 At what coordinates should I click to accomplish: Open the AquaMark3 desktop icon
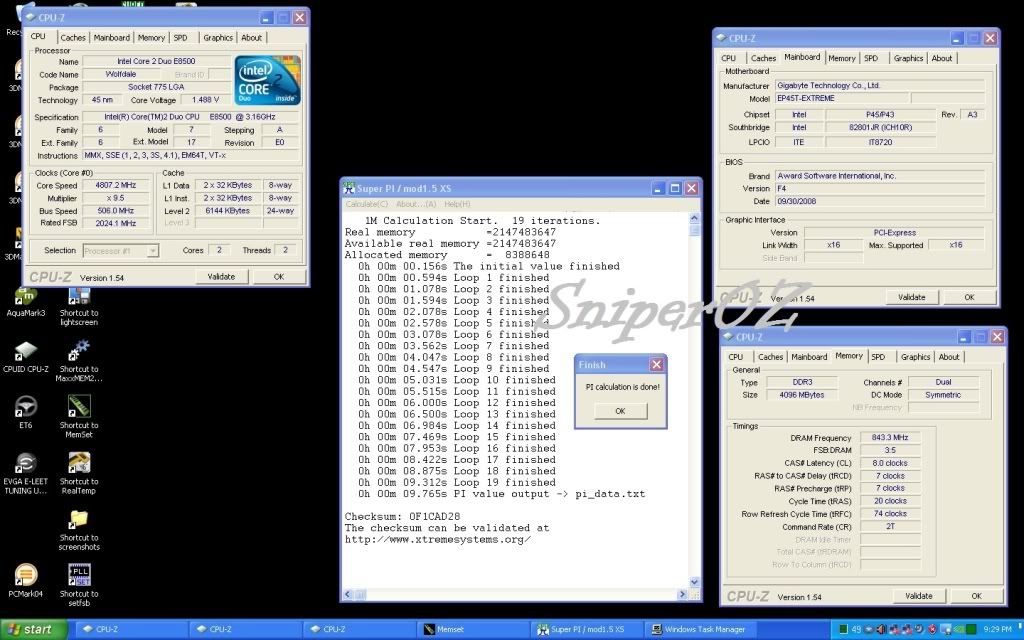point(27,297)
